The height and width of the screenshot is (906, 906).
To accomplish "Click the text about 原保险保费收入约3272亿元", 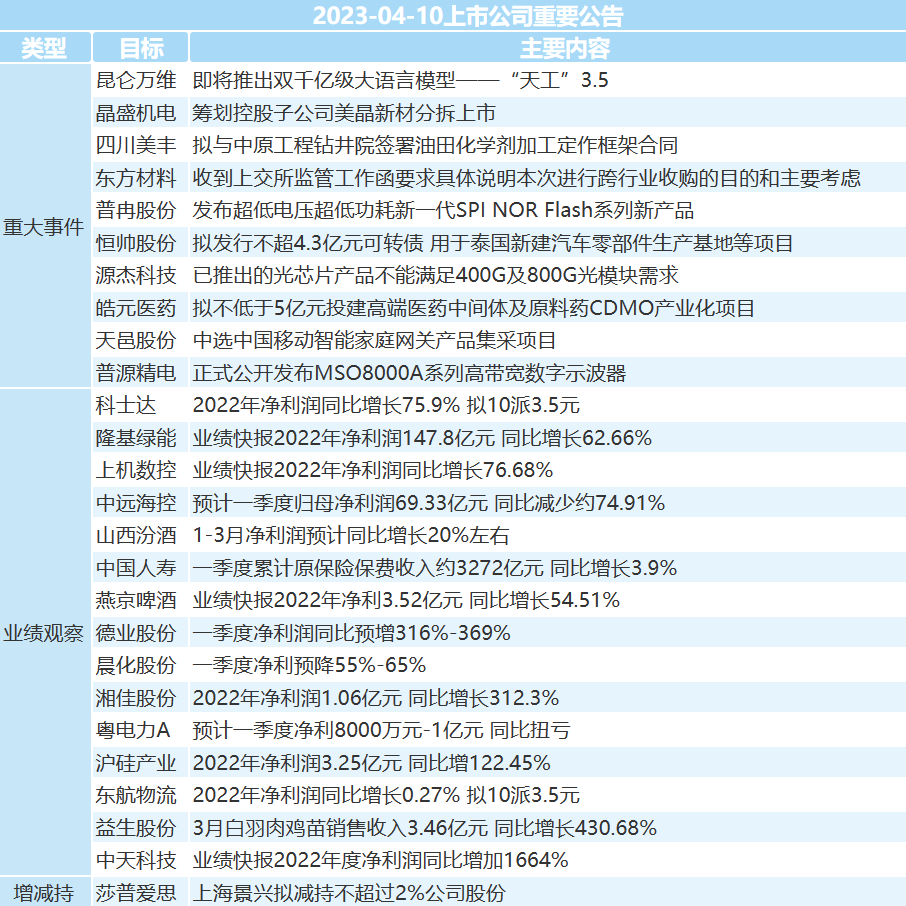I will click(x=435, y=567).
